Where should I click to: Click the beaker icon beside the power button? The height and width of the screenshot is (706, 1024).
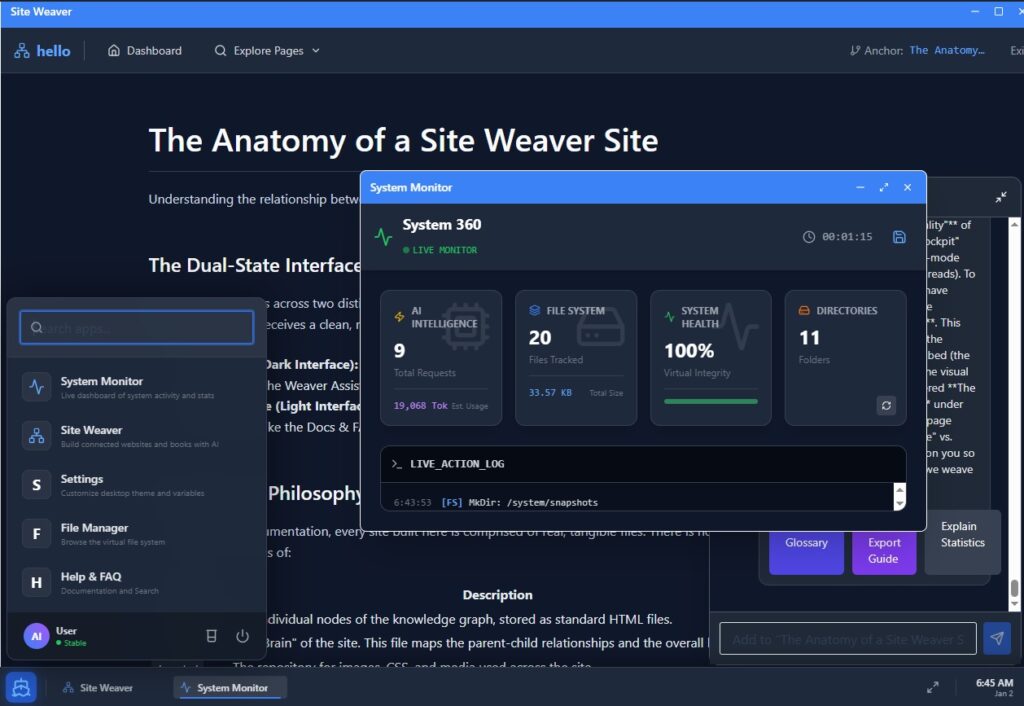pos(211,636)
